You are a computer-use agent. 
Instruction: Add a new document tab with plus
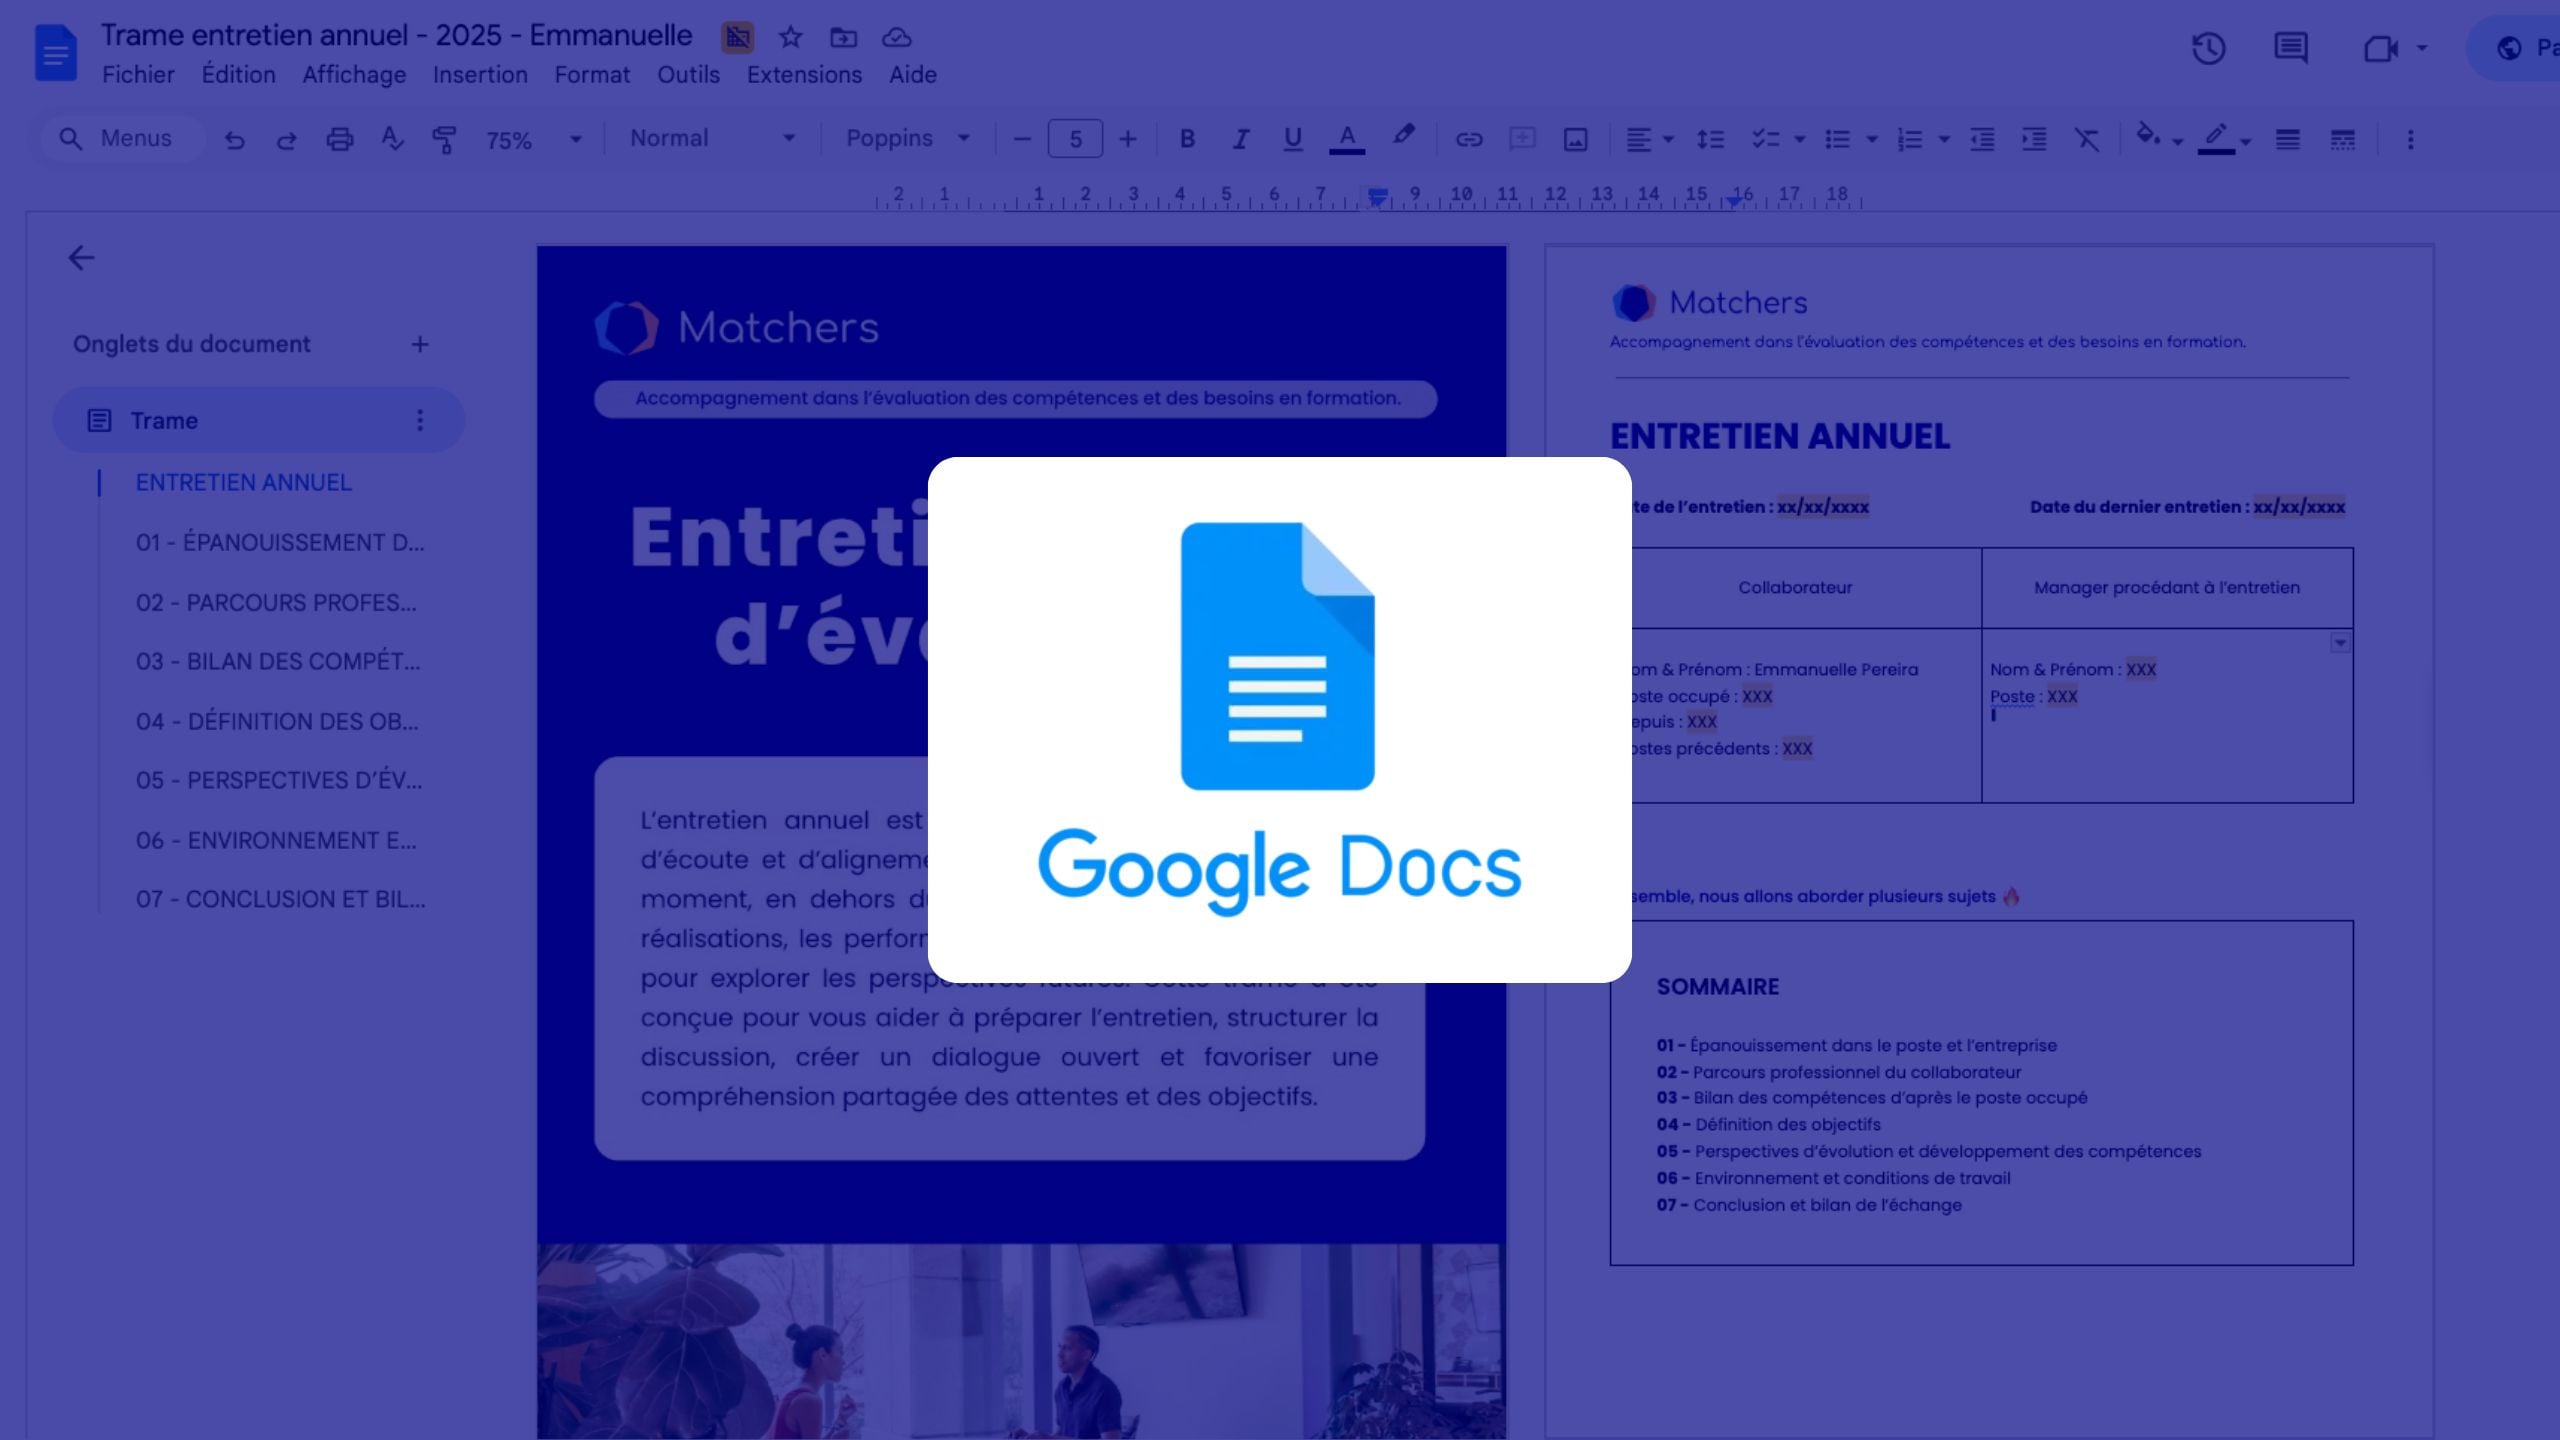(420, 344)
